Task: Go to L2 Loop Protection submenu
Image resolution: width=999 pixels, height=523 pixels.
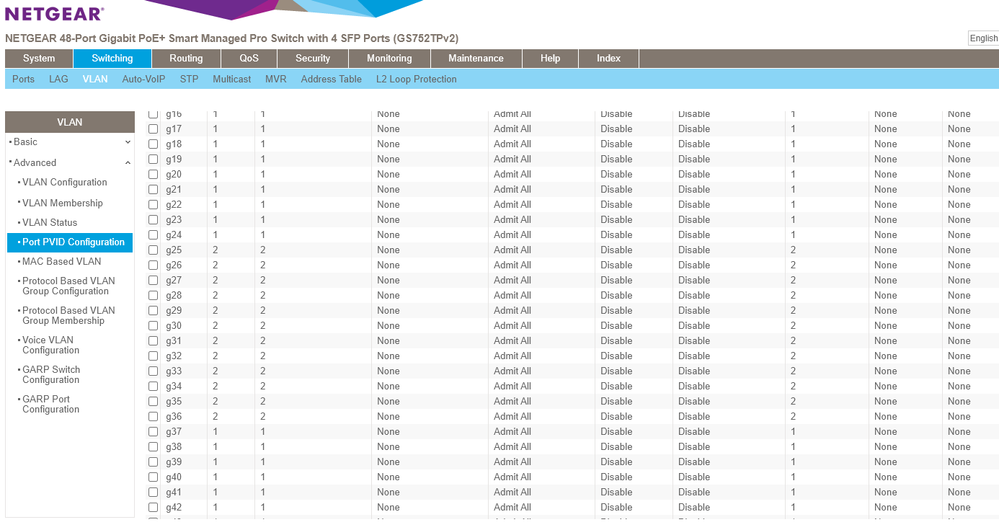Action: click(x=416, y=79)
